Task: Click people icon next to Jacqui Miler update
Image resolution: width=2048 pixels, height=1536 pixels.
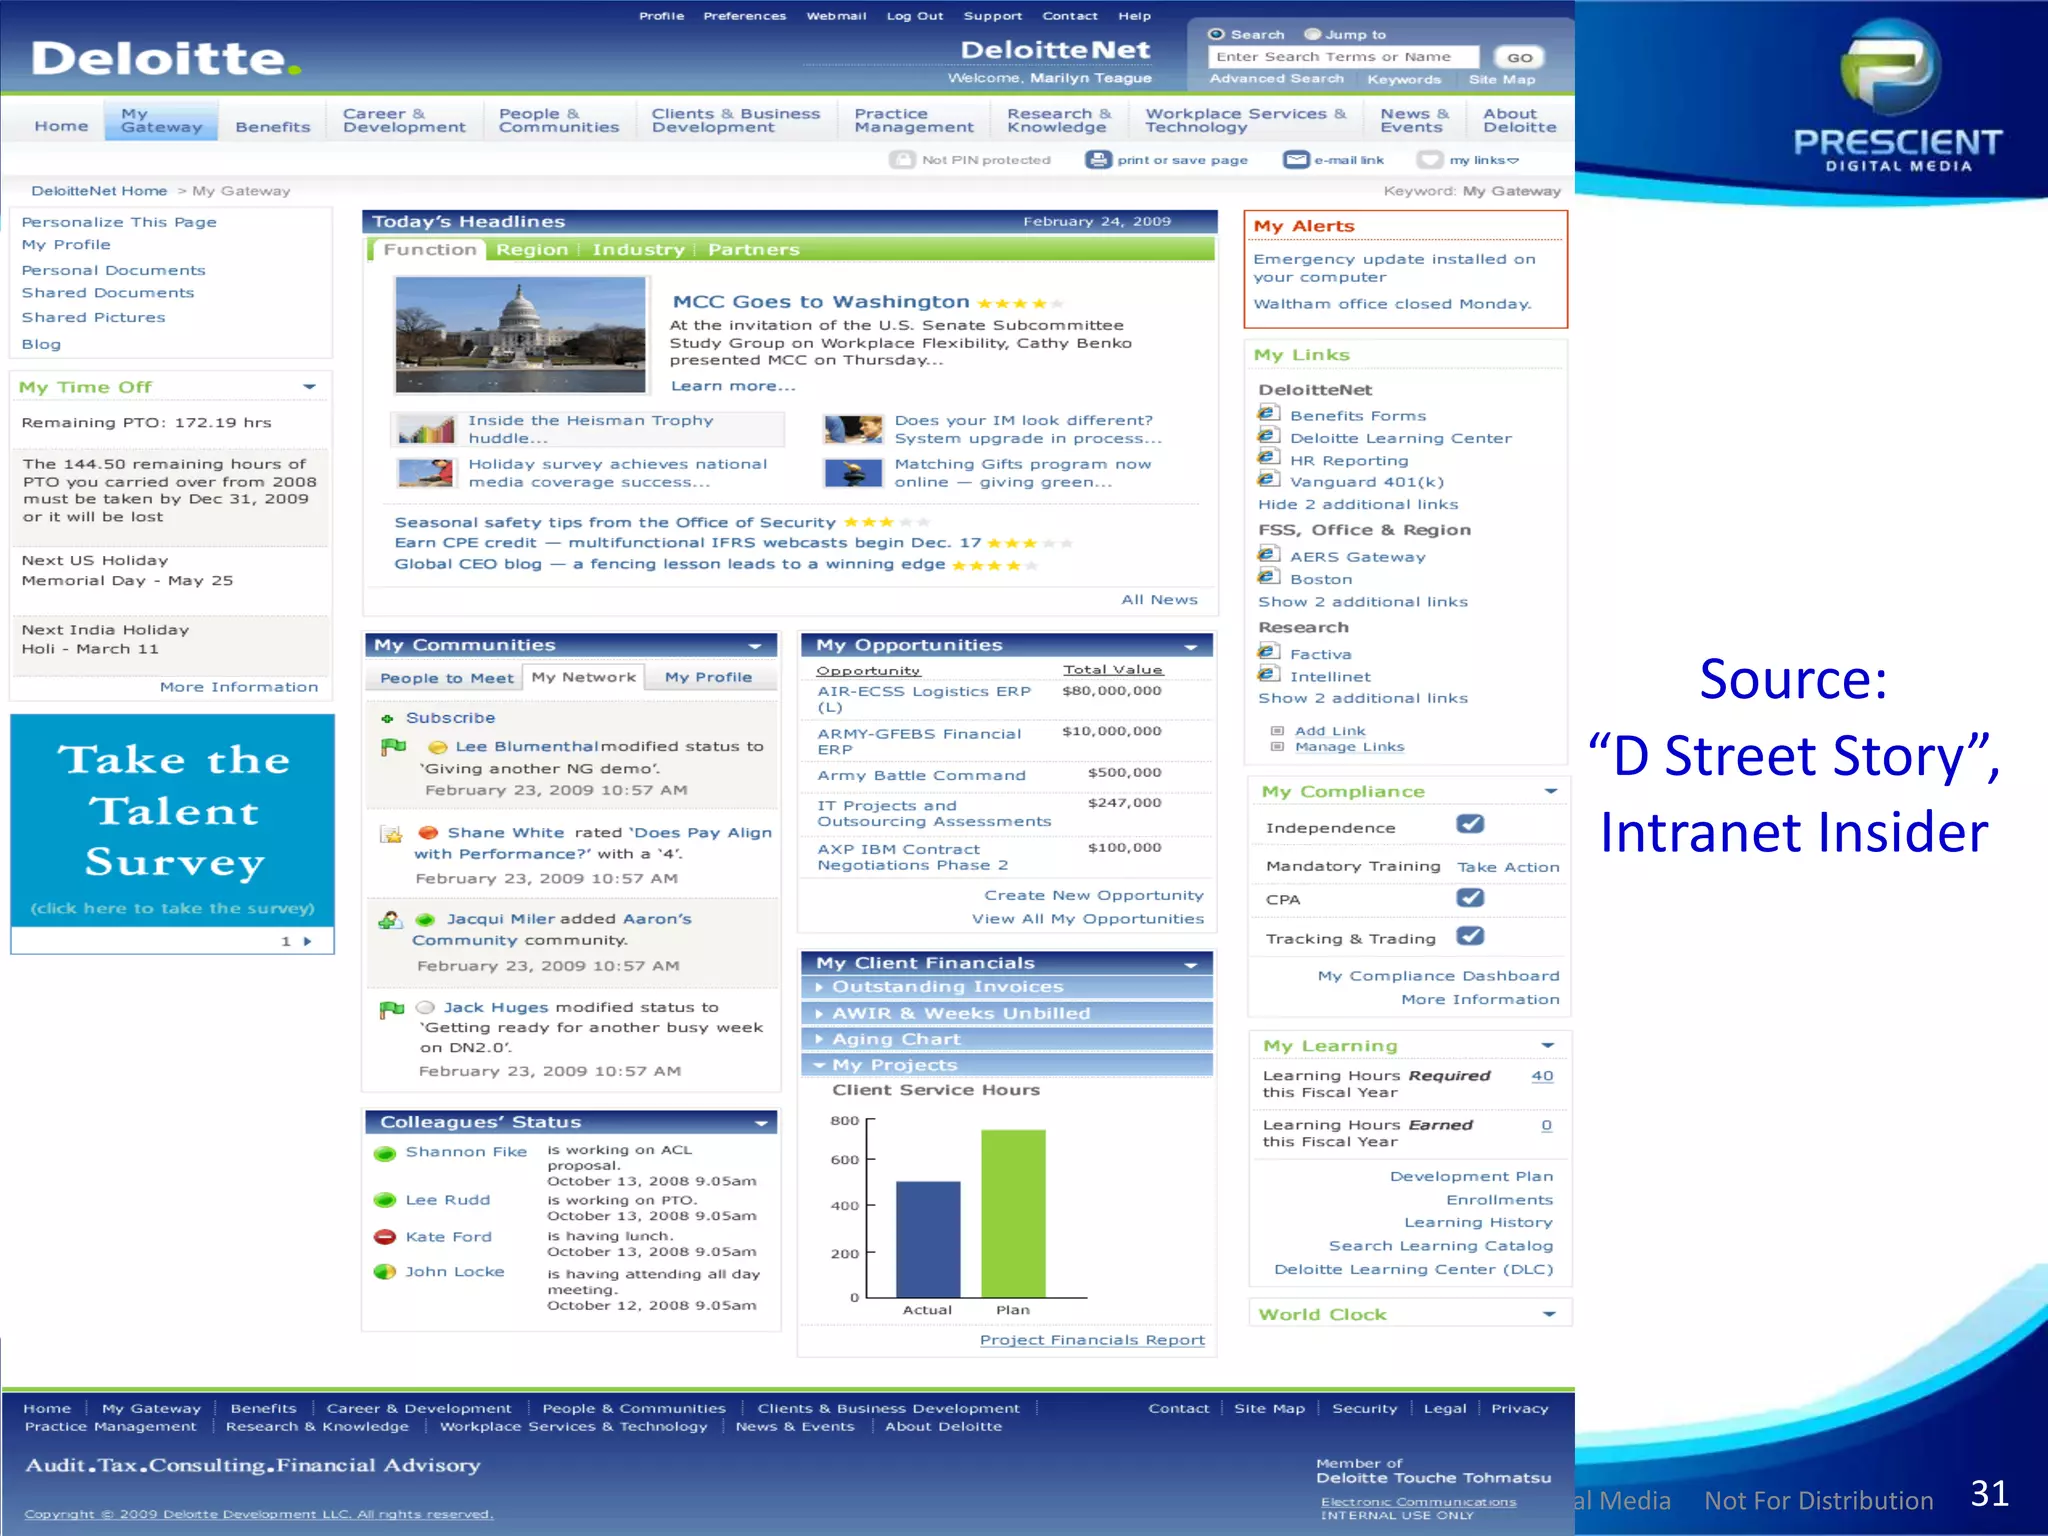Action: click(390, 920)
